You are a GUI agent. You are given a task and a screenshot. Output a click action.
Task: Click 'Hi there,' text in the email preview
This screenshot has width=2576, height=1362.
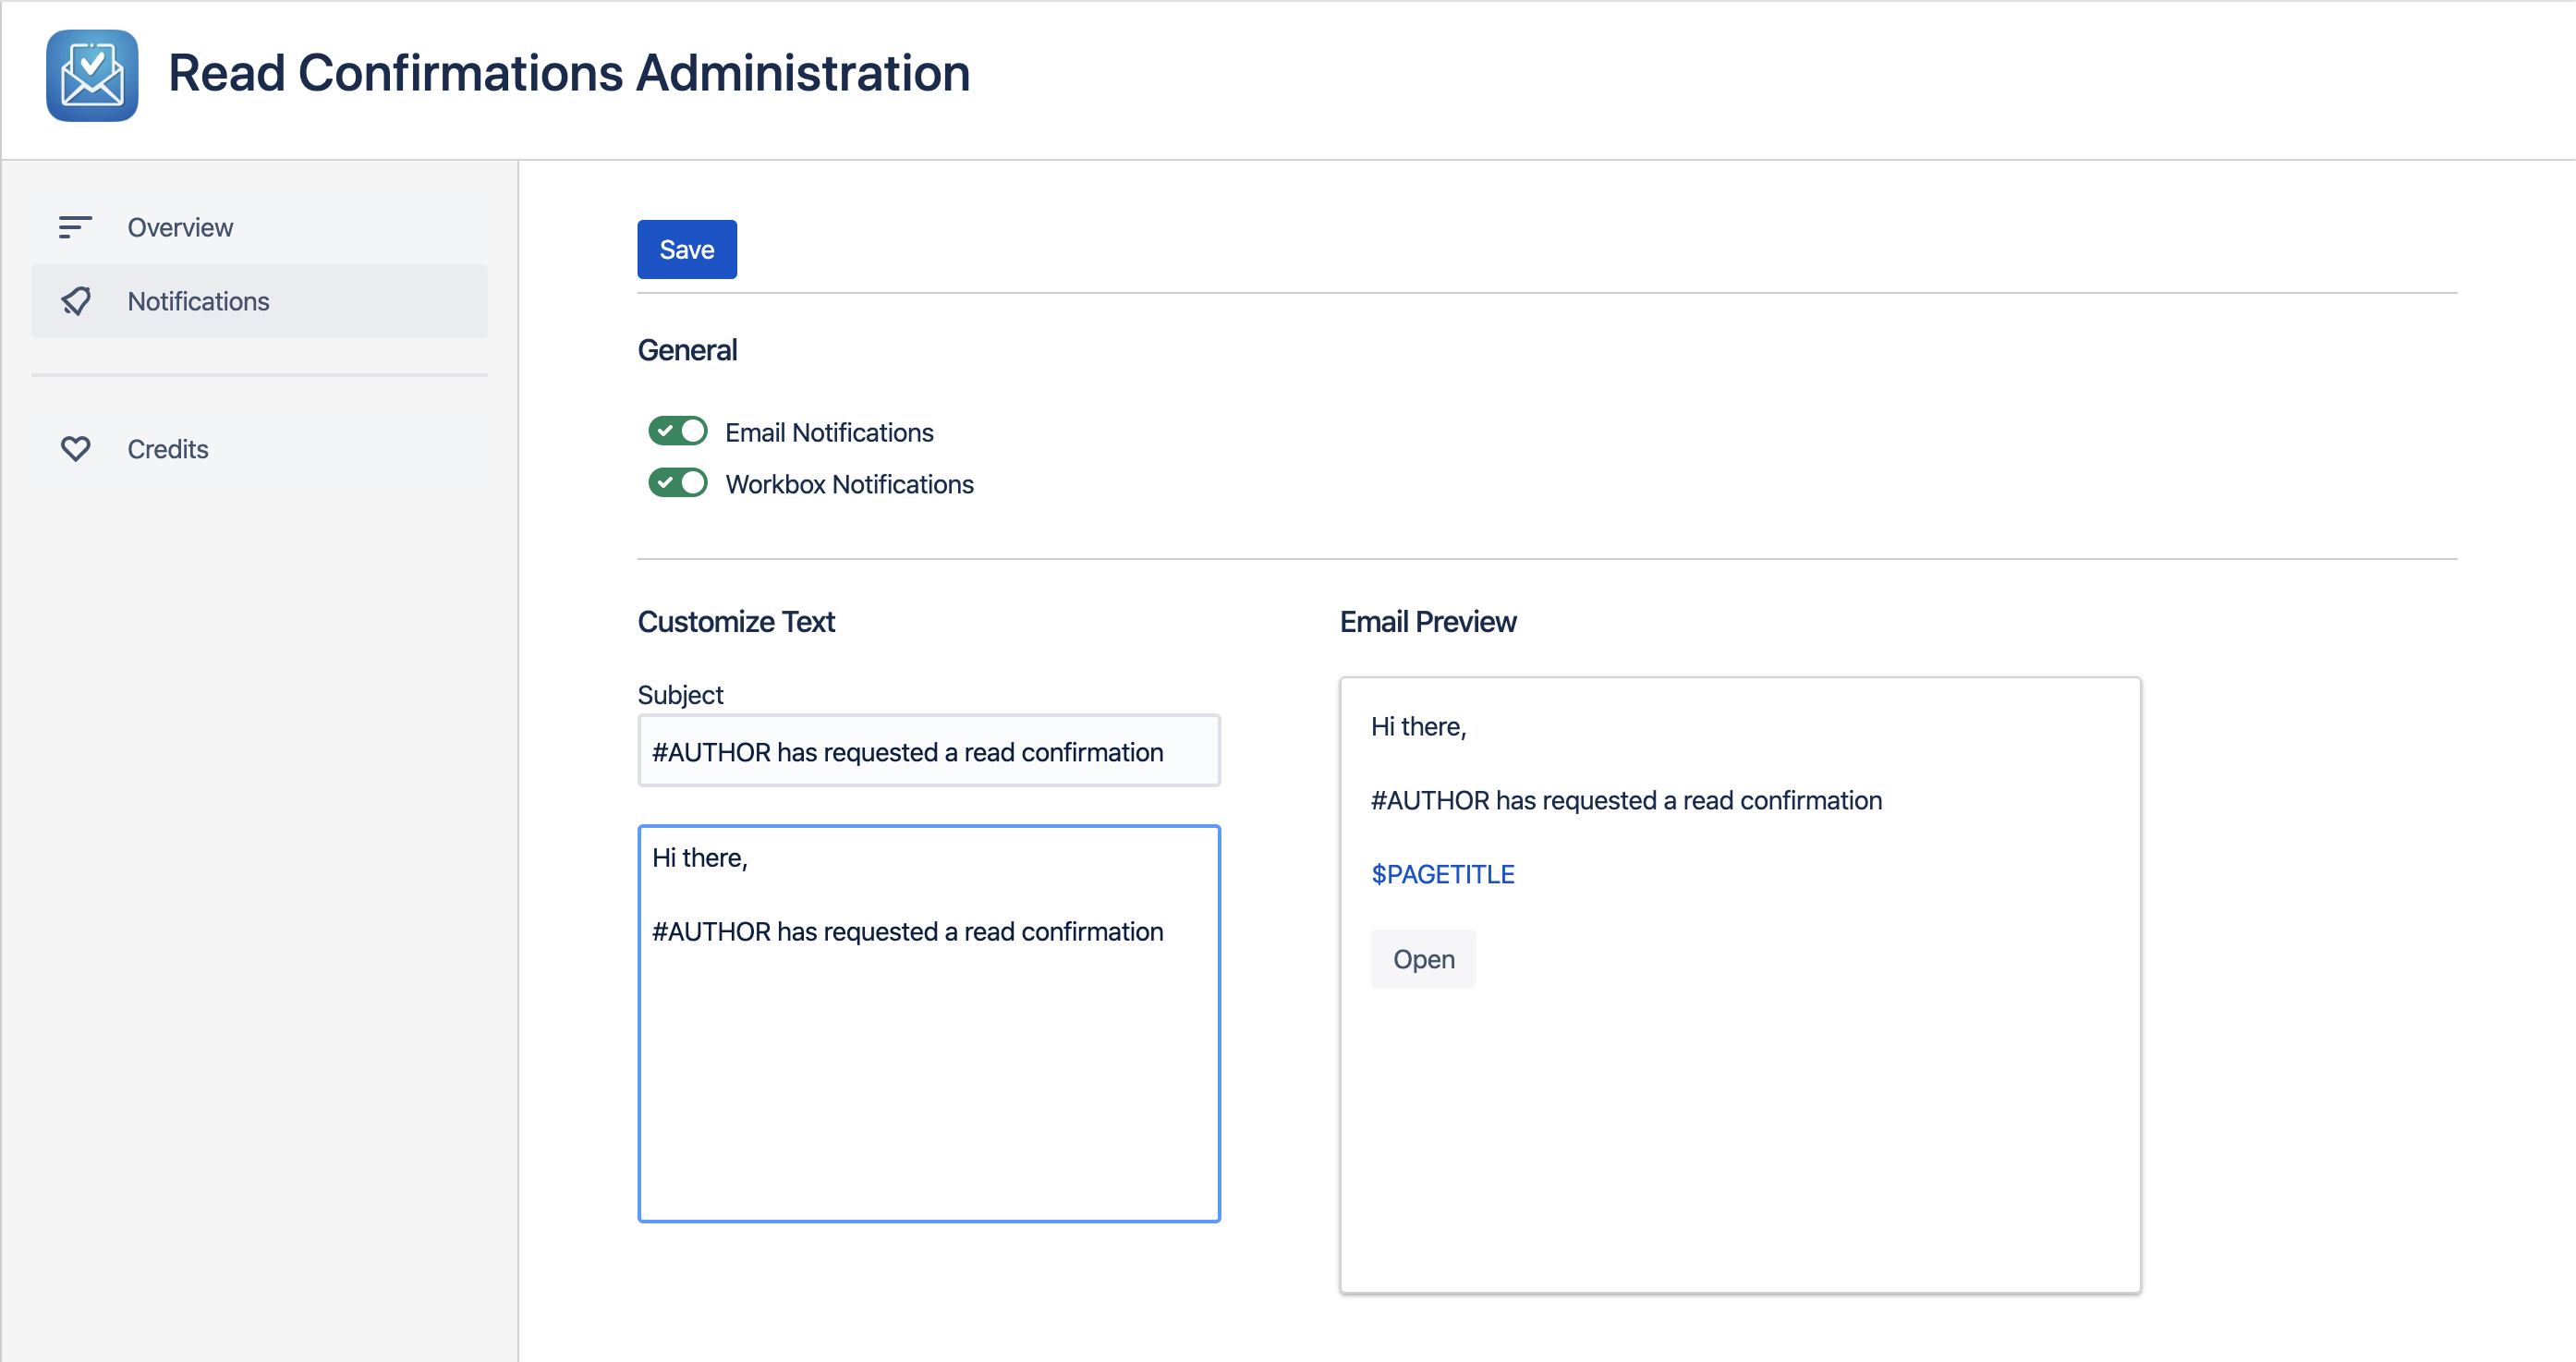tap(1418, 727)
